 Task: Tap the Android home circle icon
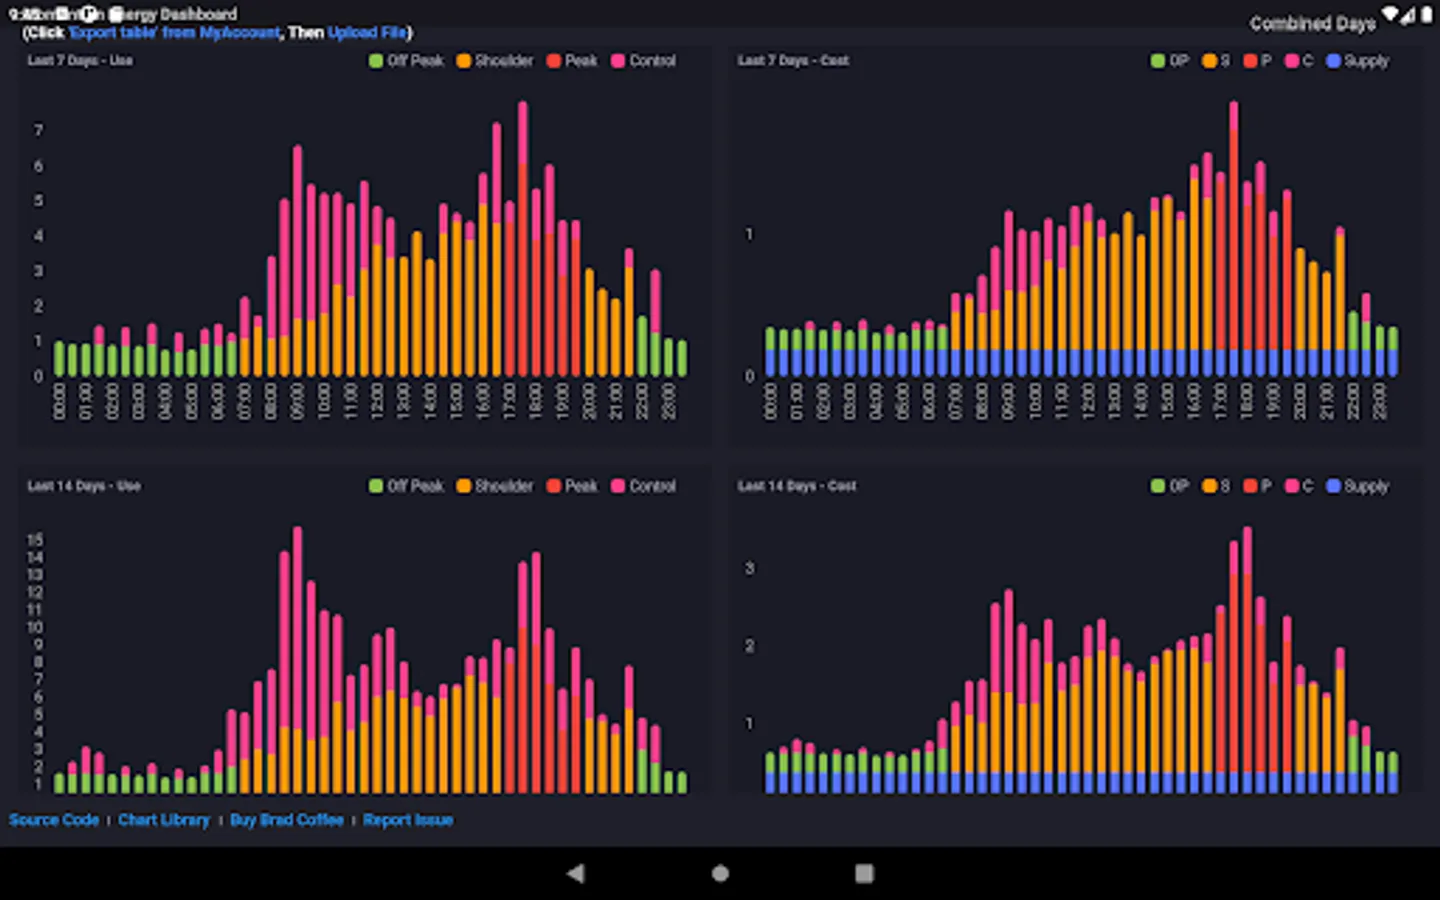(720, 873)
